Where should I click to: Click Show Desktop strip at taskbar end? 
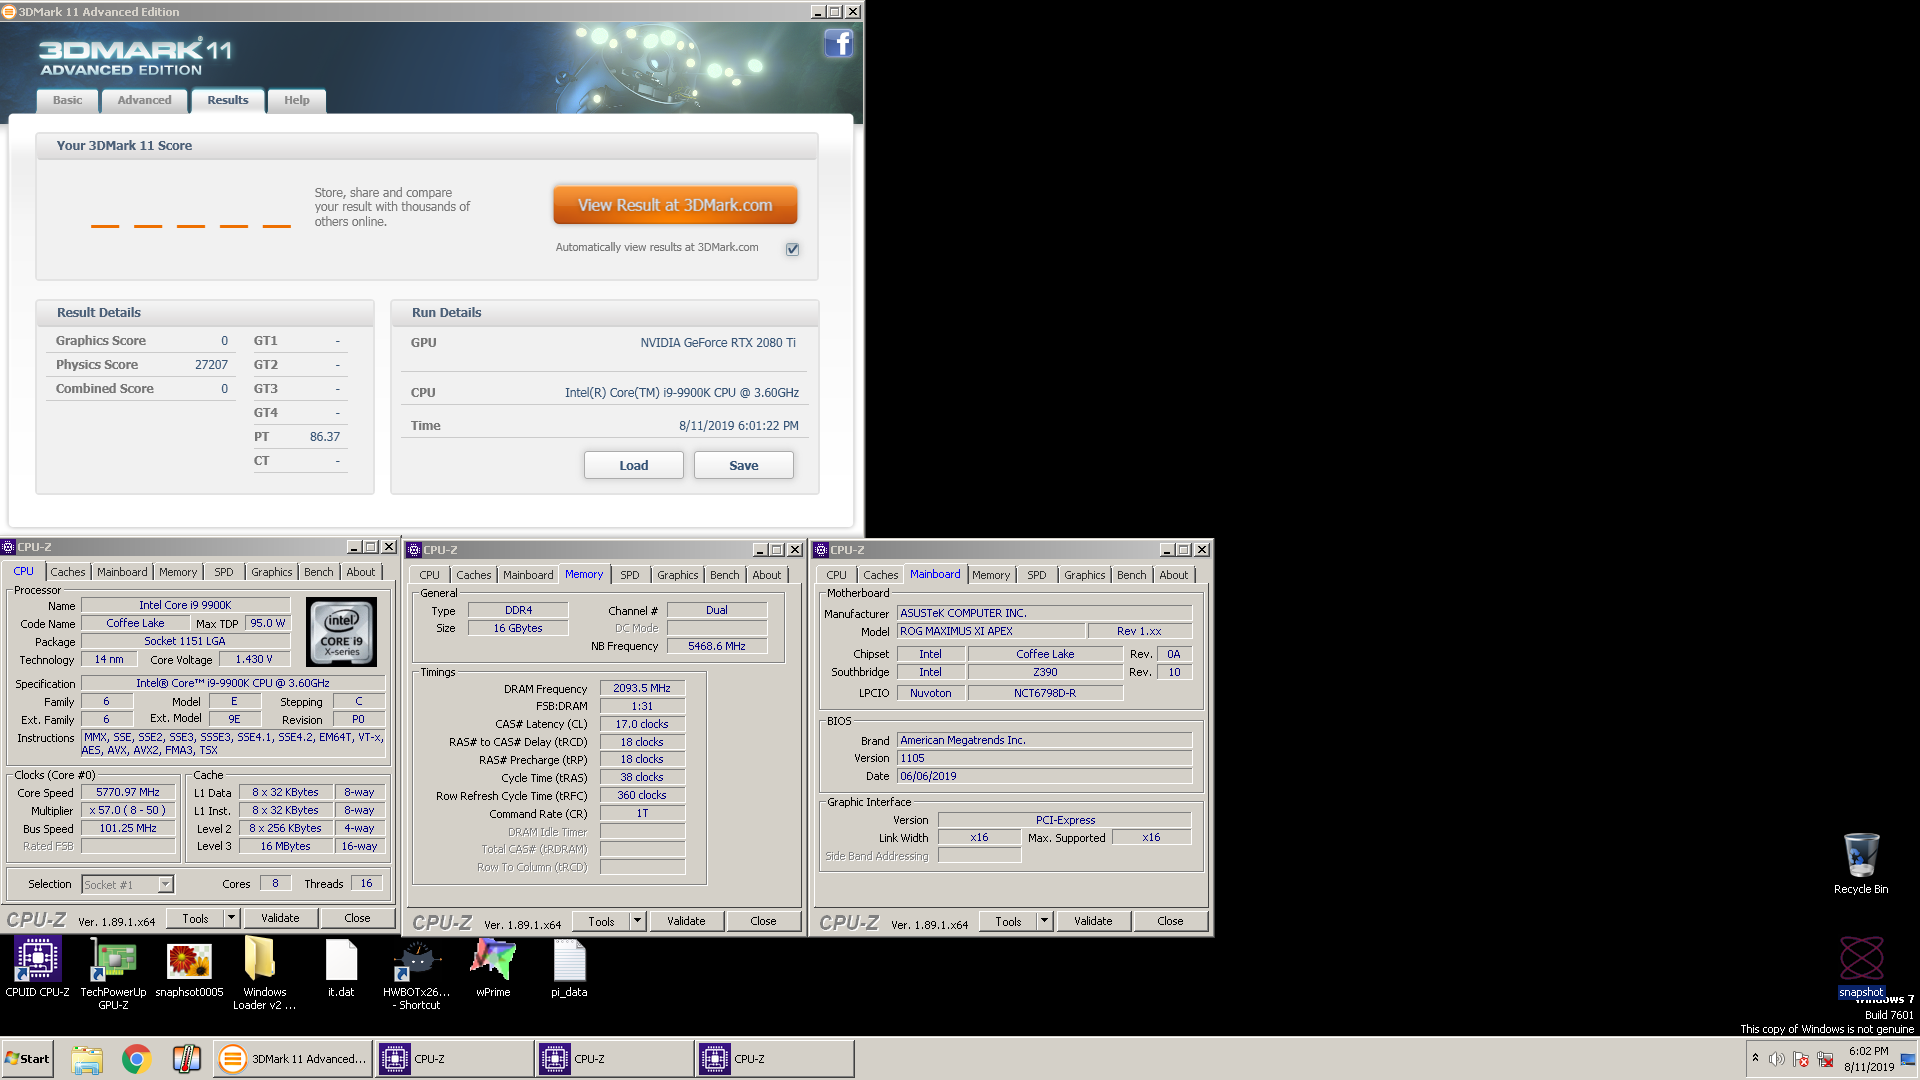pyautogui.click(x=1910, y=1059)
